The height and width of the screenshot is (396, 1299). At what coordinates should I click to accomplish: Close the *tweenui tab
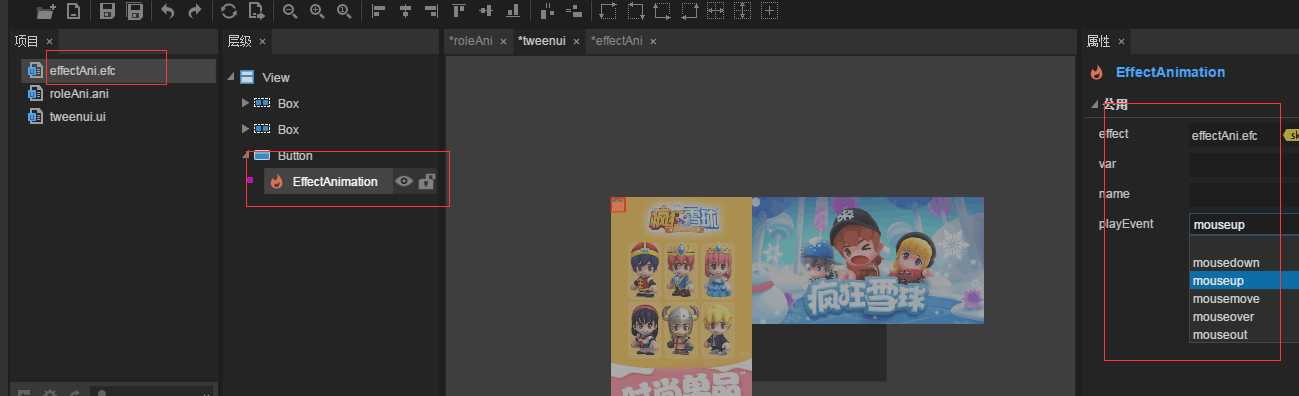click(576, 41)
